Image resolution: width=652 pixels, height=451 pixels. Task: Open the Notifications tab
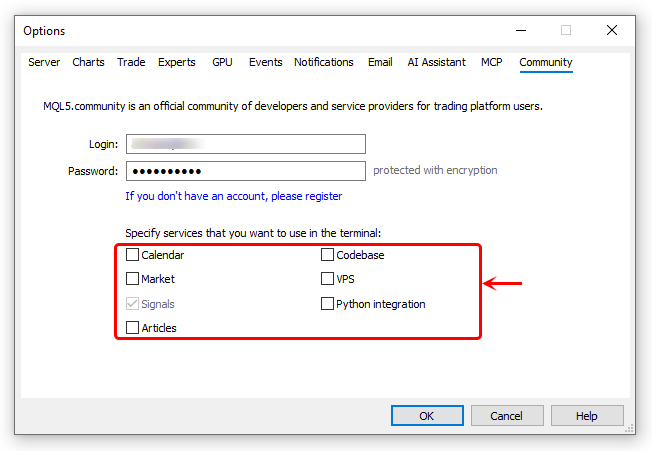point(324,62)
